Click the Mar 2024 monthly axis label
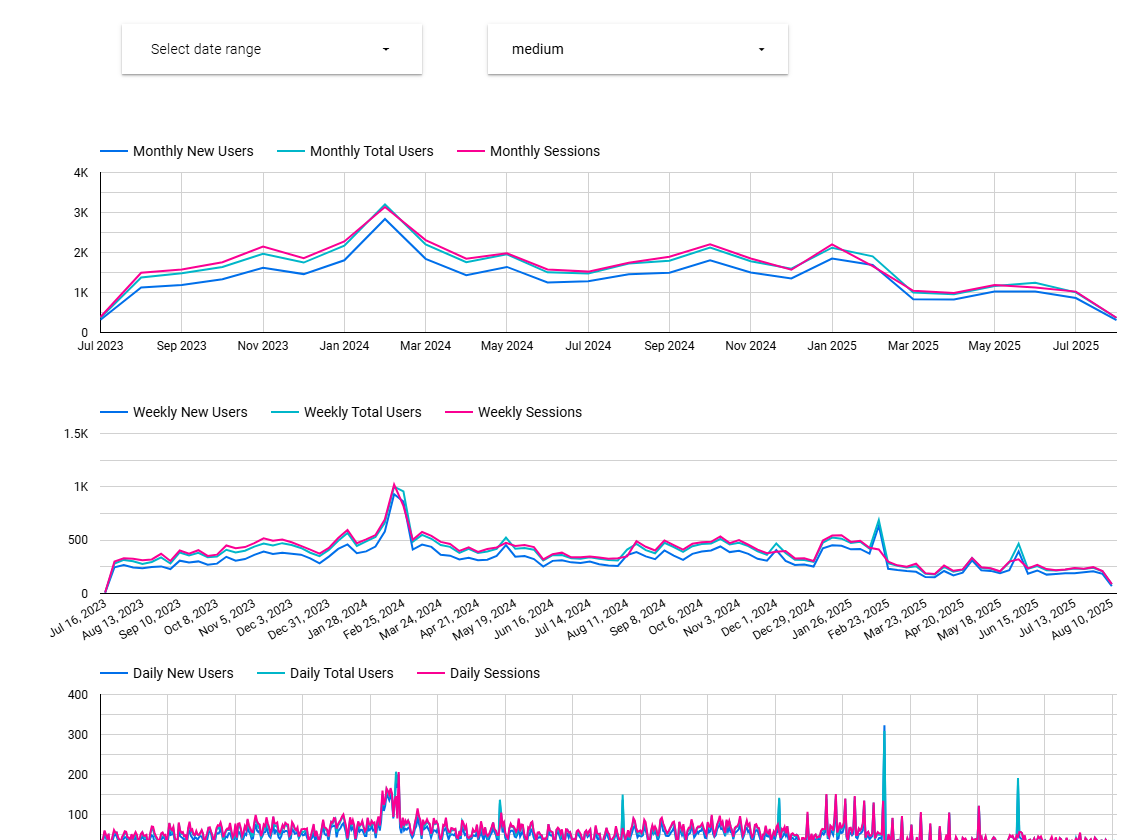Viewport: 1123px width, 840px height. pos(425,346)
